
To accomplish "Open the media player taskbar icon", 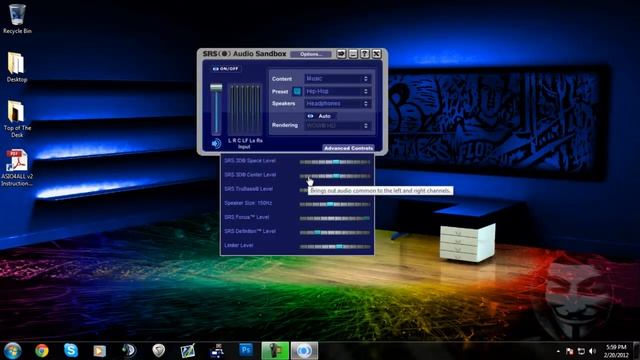I will pyautogui.click(x=100, y=351).
